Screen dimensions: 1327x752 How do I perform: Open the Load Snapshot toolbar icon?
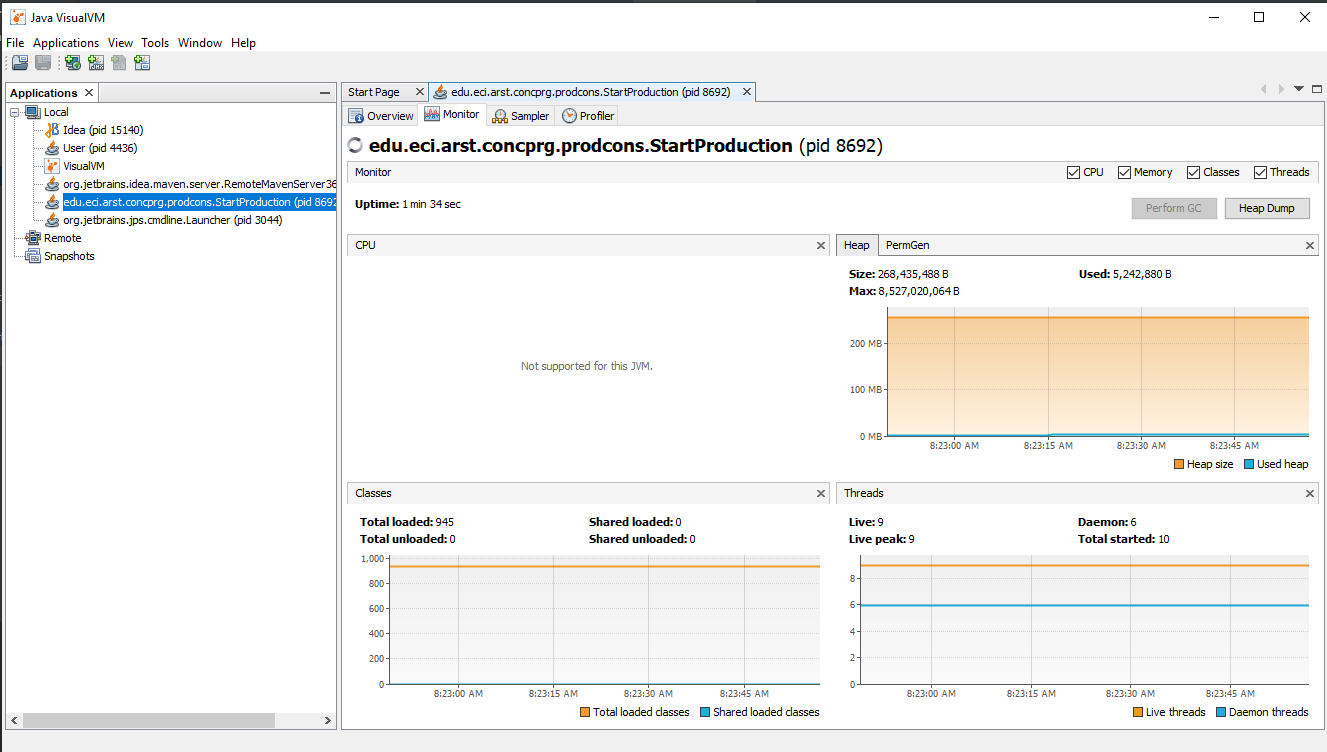[19, 63]
